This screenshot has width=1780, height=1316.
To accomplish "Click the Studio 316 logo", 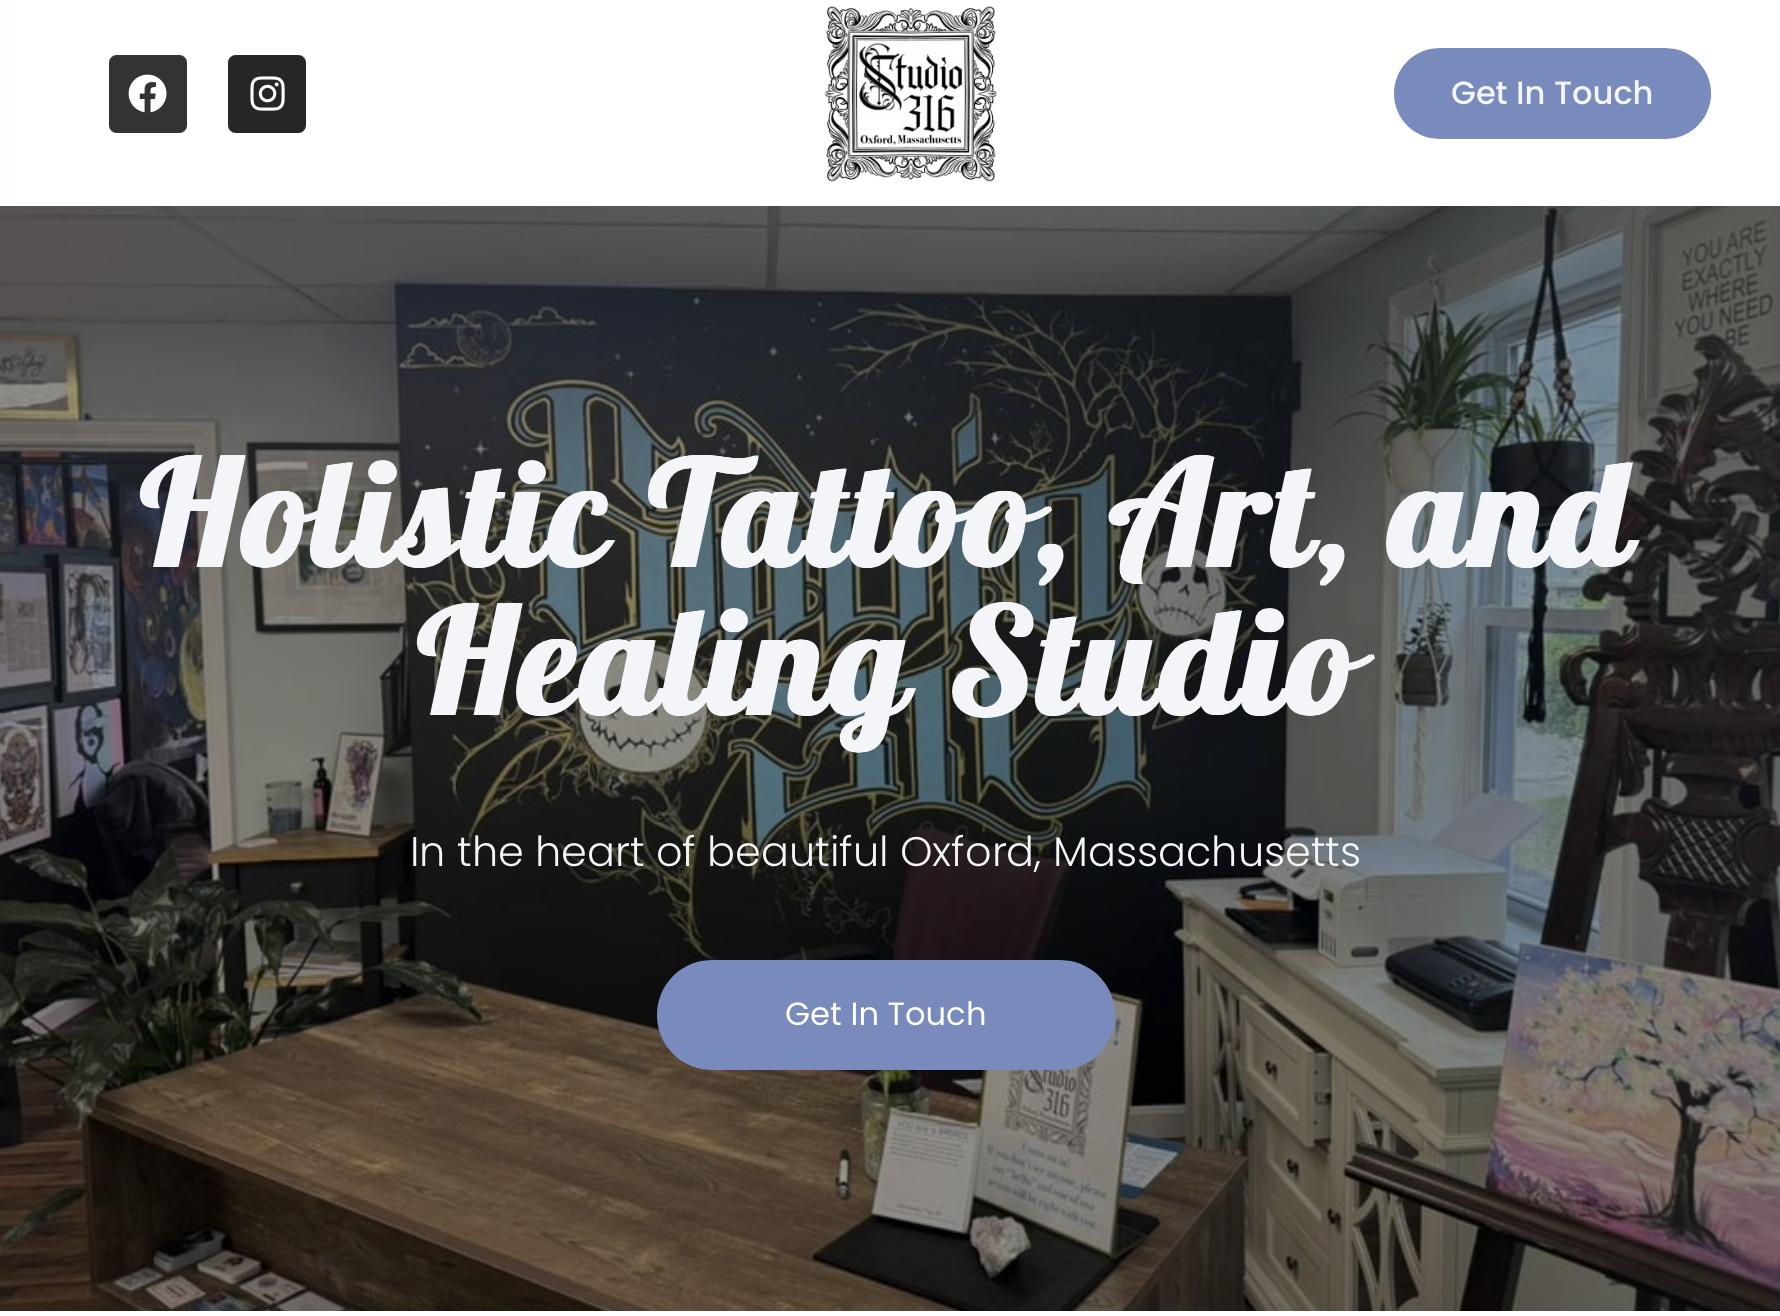I will tap(910, 94).
